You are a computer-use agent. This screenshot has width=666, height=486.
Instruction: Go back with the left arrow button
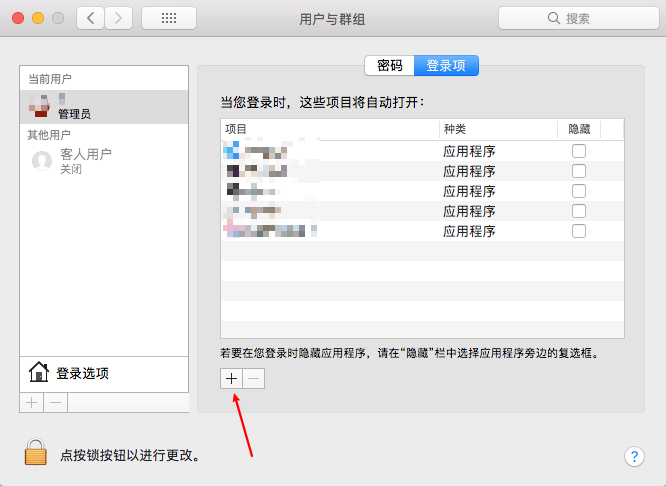point(91,18)
